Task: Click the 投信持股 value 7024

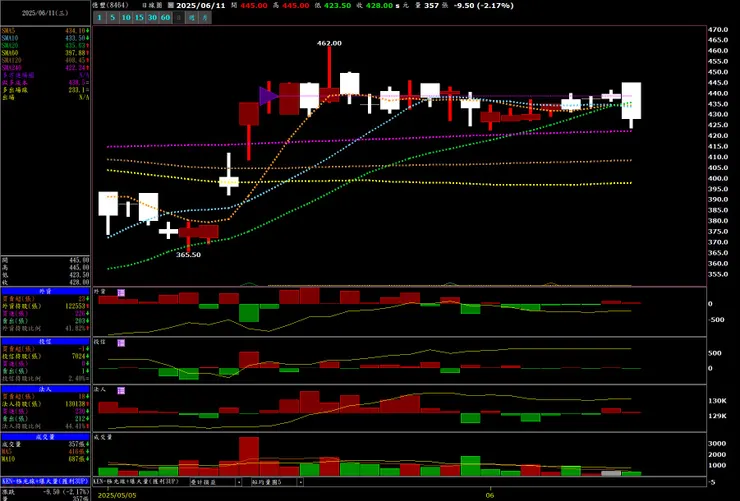Action: click(x=79, y=356)
